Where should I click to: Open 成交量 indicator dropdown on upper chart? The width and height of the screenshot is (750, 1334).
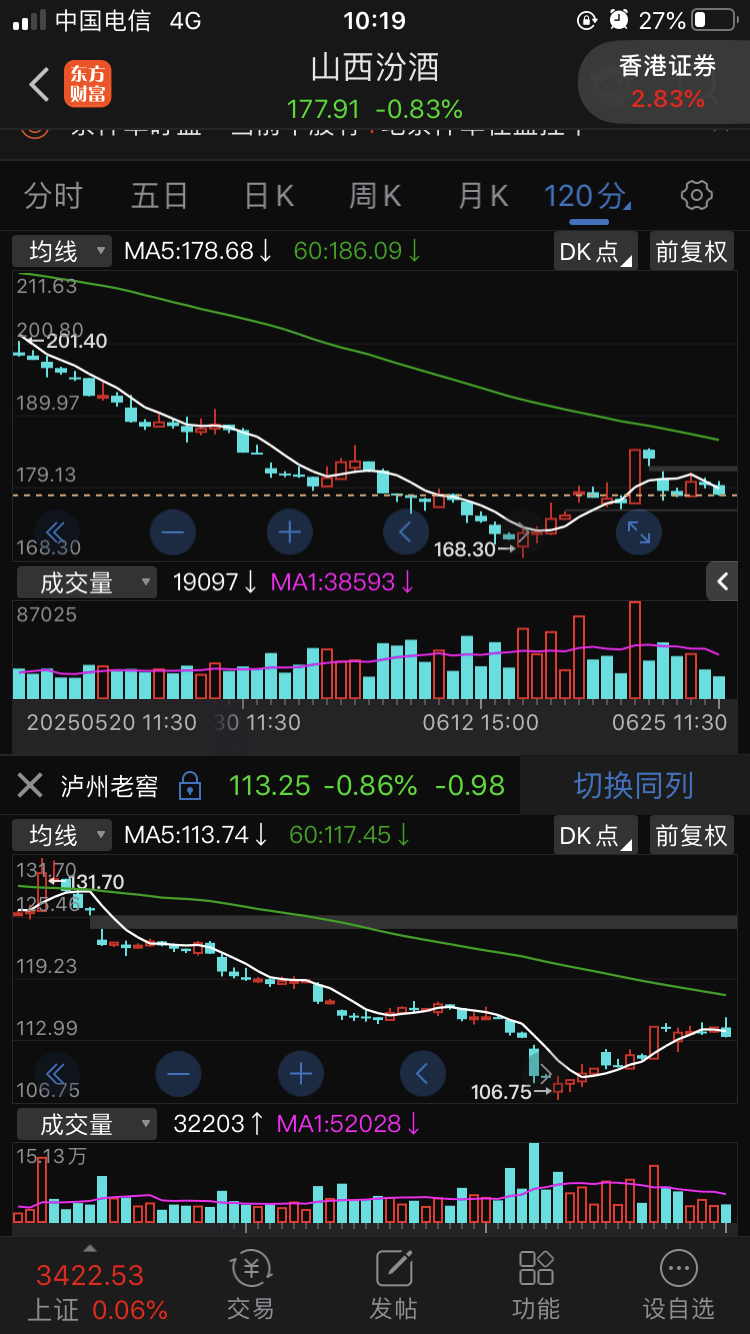(x=87, y=582)
